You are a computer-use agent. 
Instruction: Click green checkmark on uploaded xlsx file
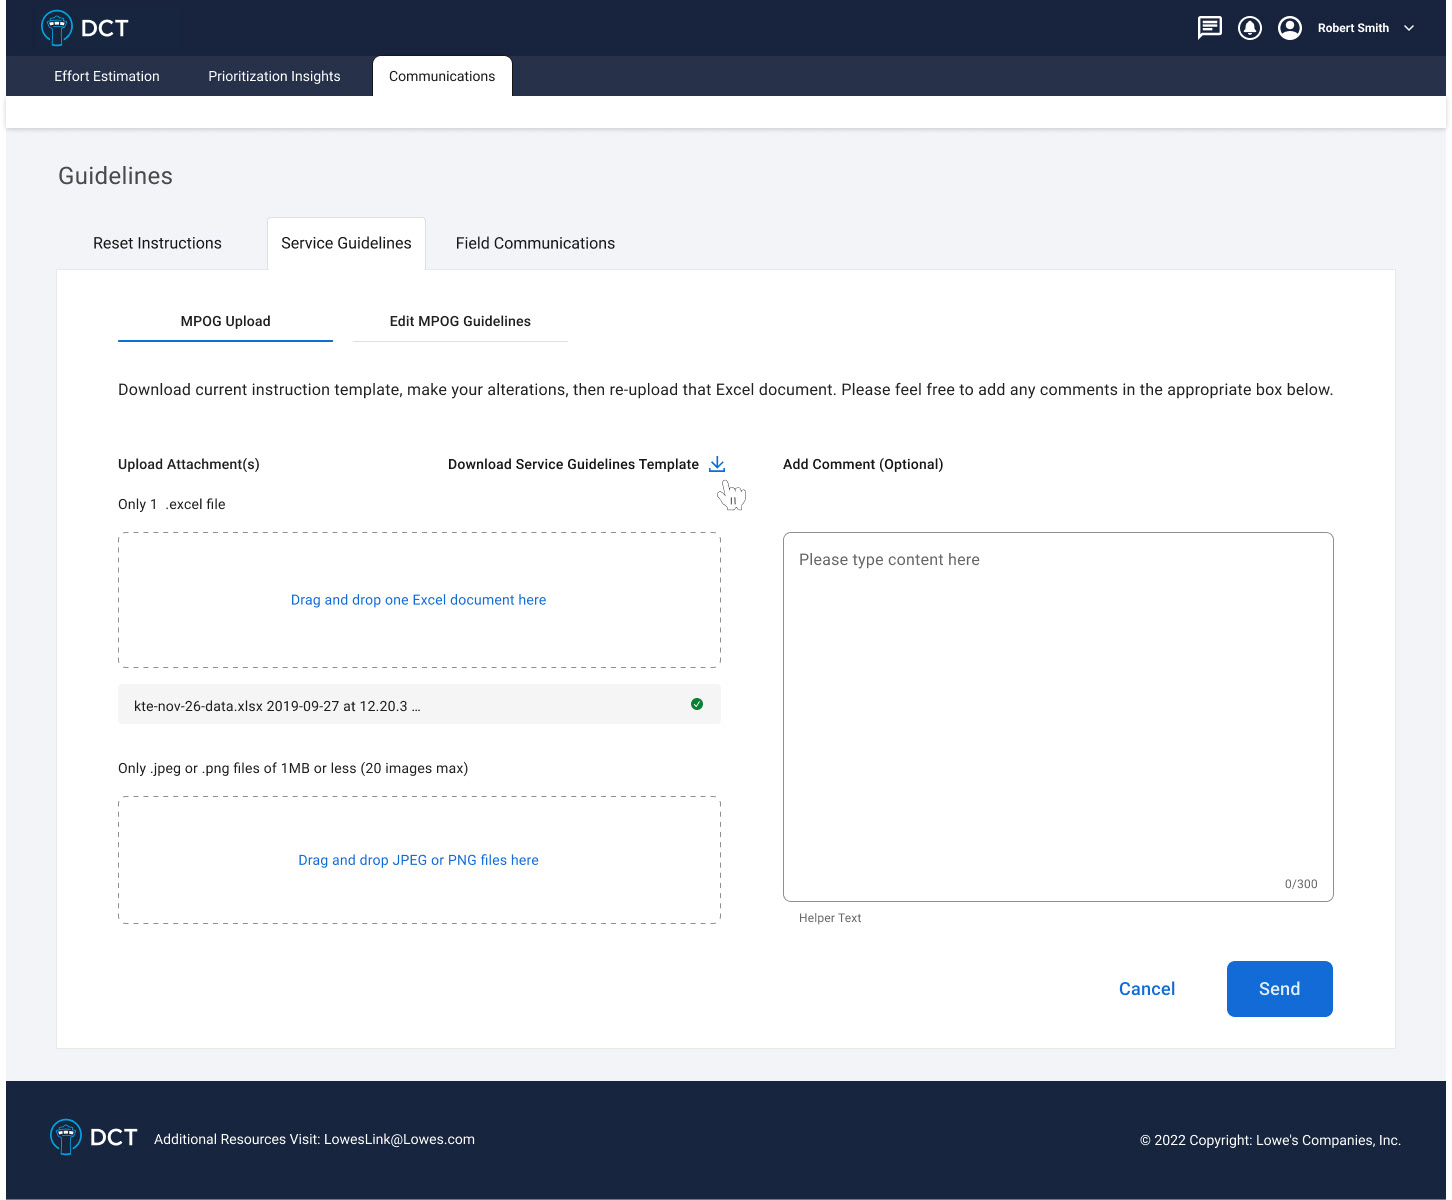[697, 704]
